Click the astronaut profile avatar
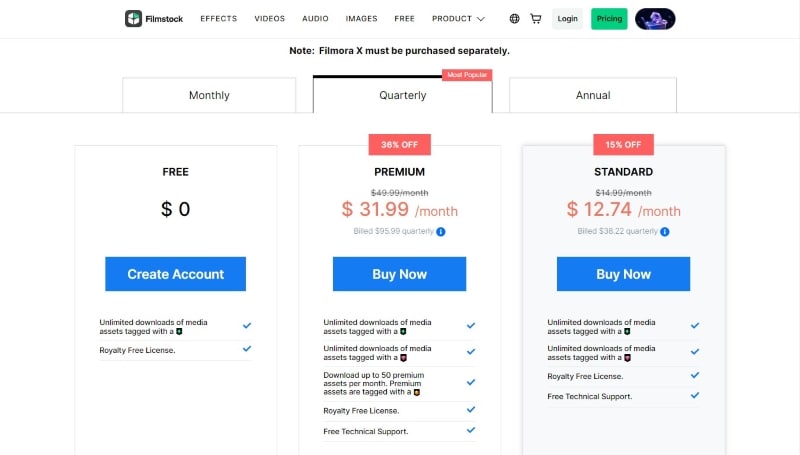This screenshot has height=455, width=800. click(x=655, y=19)
